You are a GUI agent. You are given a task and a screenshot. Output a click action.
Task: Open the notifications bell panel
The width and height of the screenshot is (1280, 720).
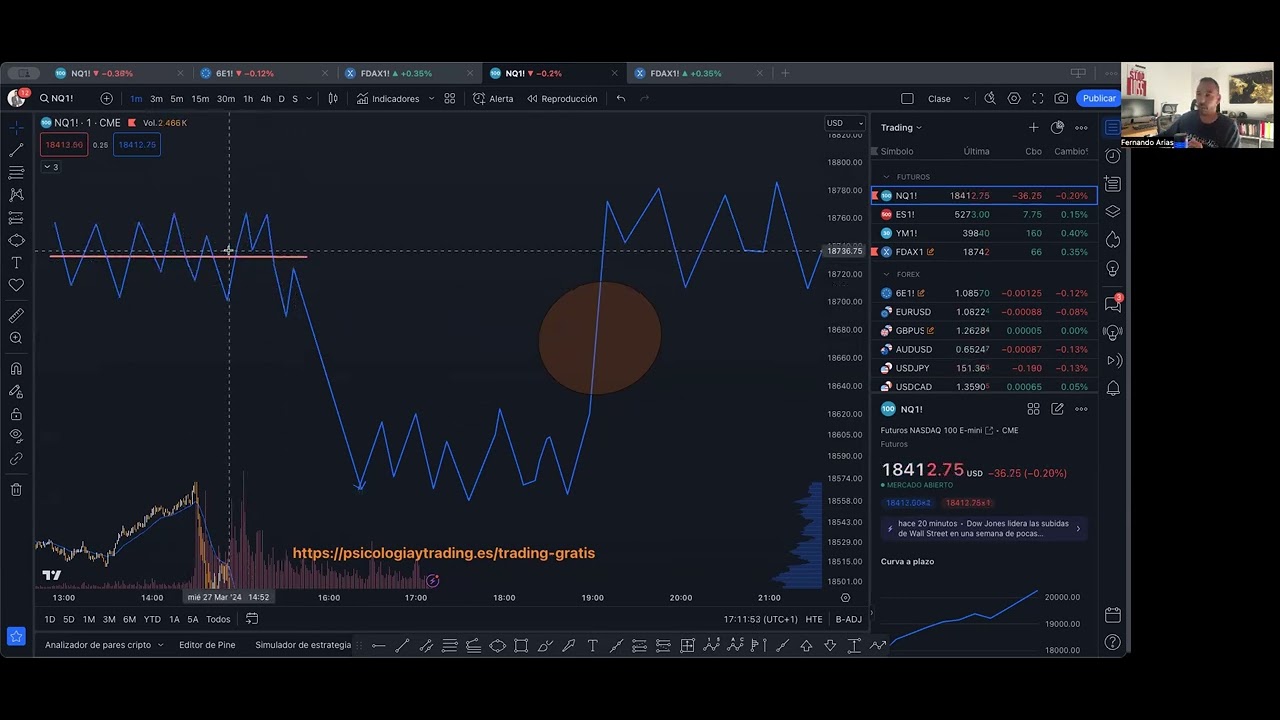1113,388
